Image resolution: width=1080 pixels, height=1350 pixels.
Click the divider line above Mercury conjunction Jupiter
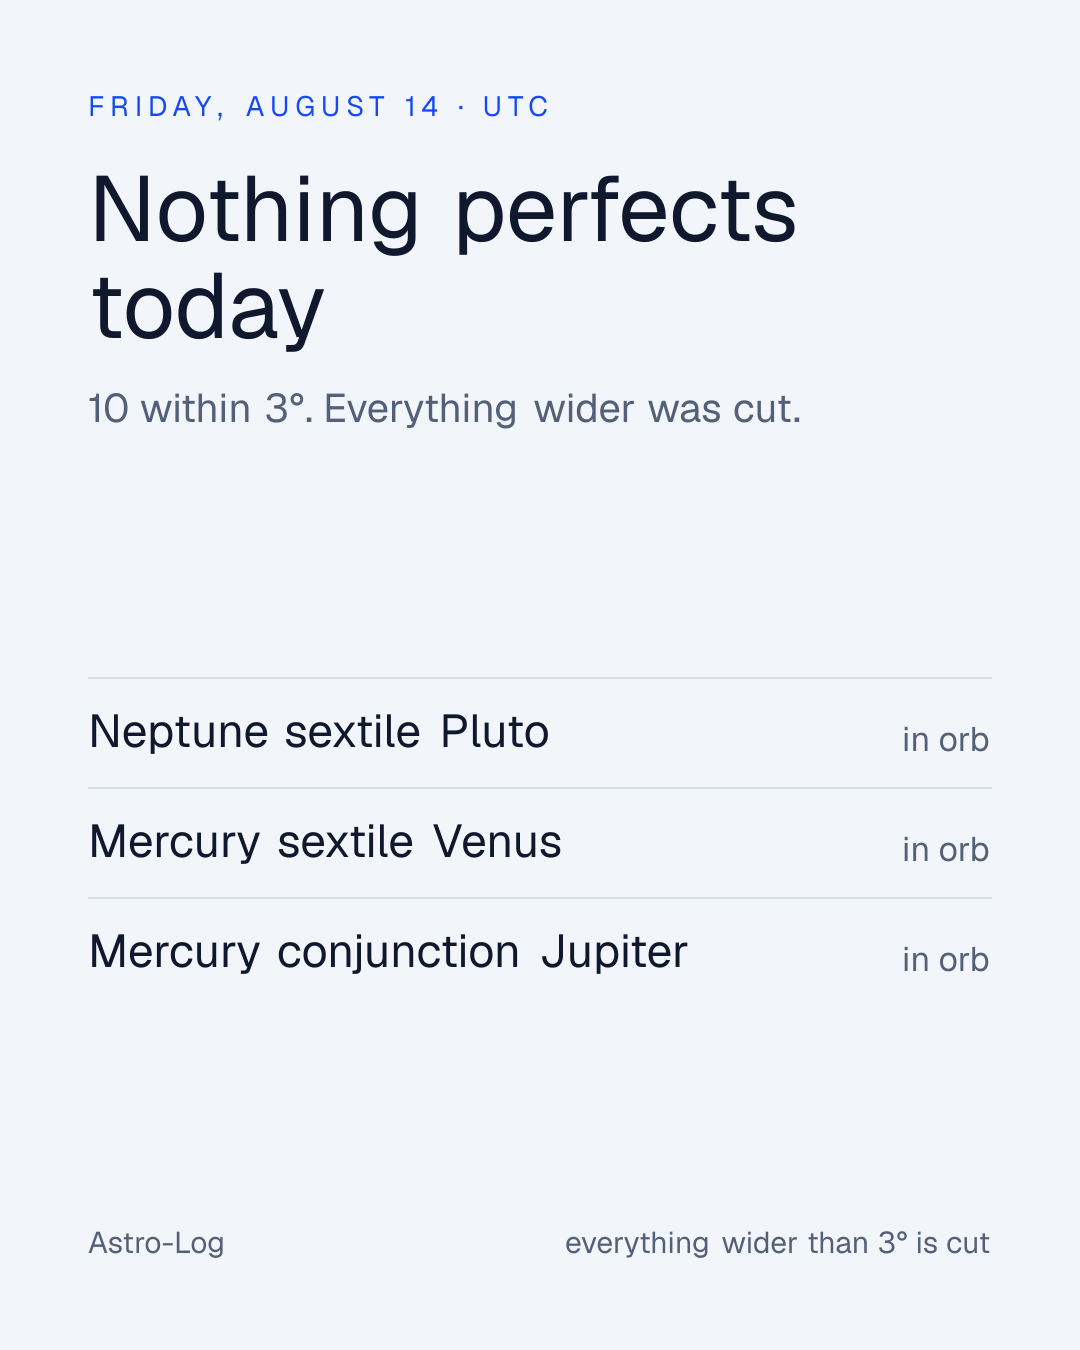tap(540, 898)
